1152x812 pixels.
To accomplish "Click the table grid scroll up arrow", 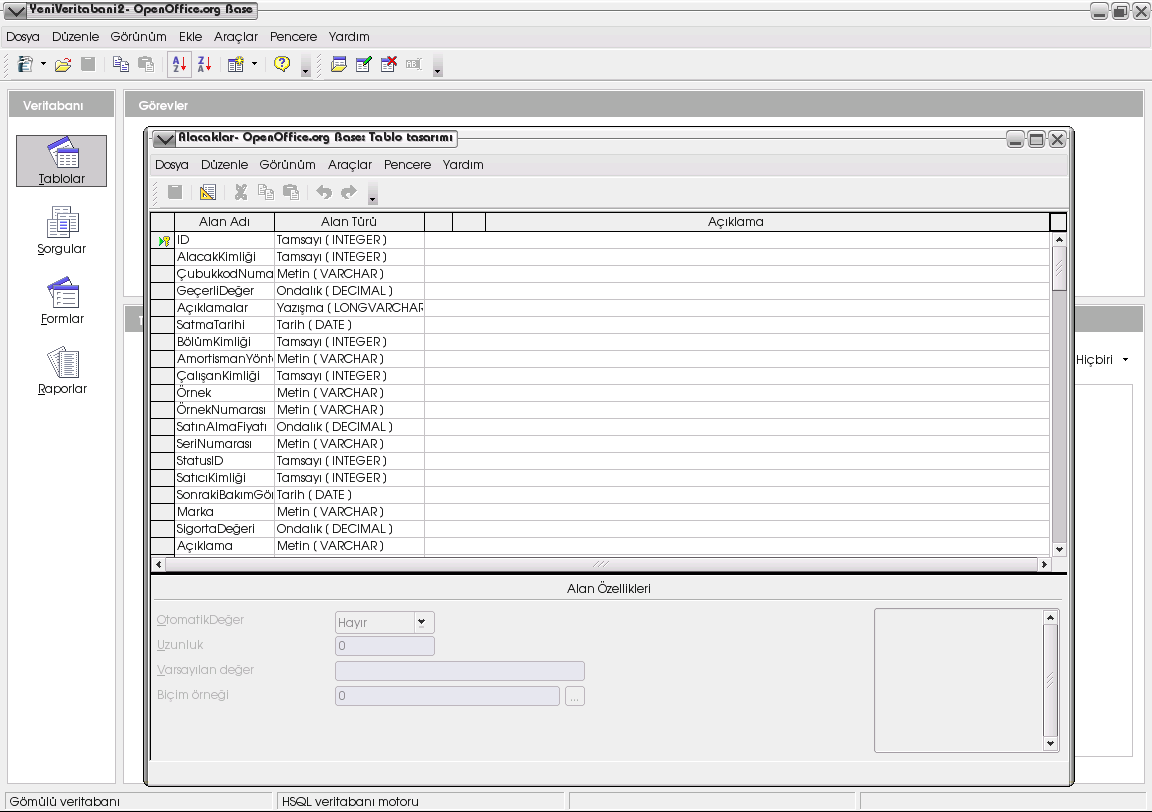I will coord(1059,240).
